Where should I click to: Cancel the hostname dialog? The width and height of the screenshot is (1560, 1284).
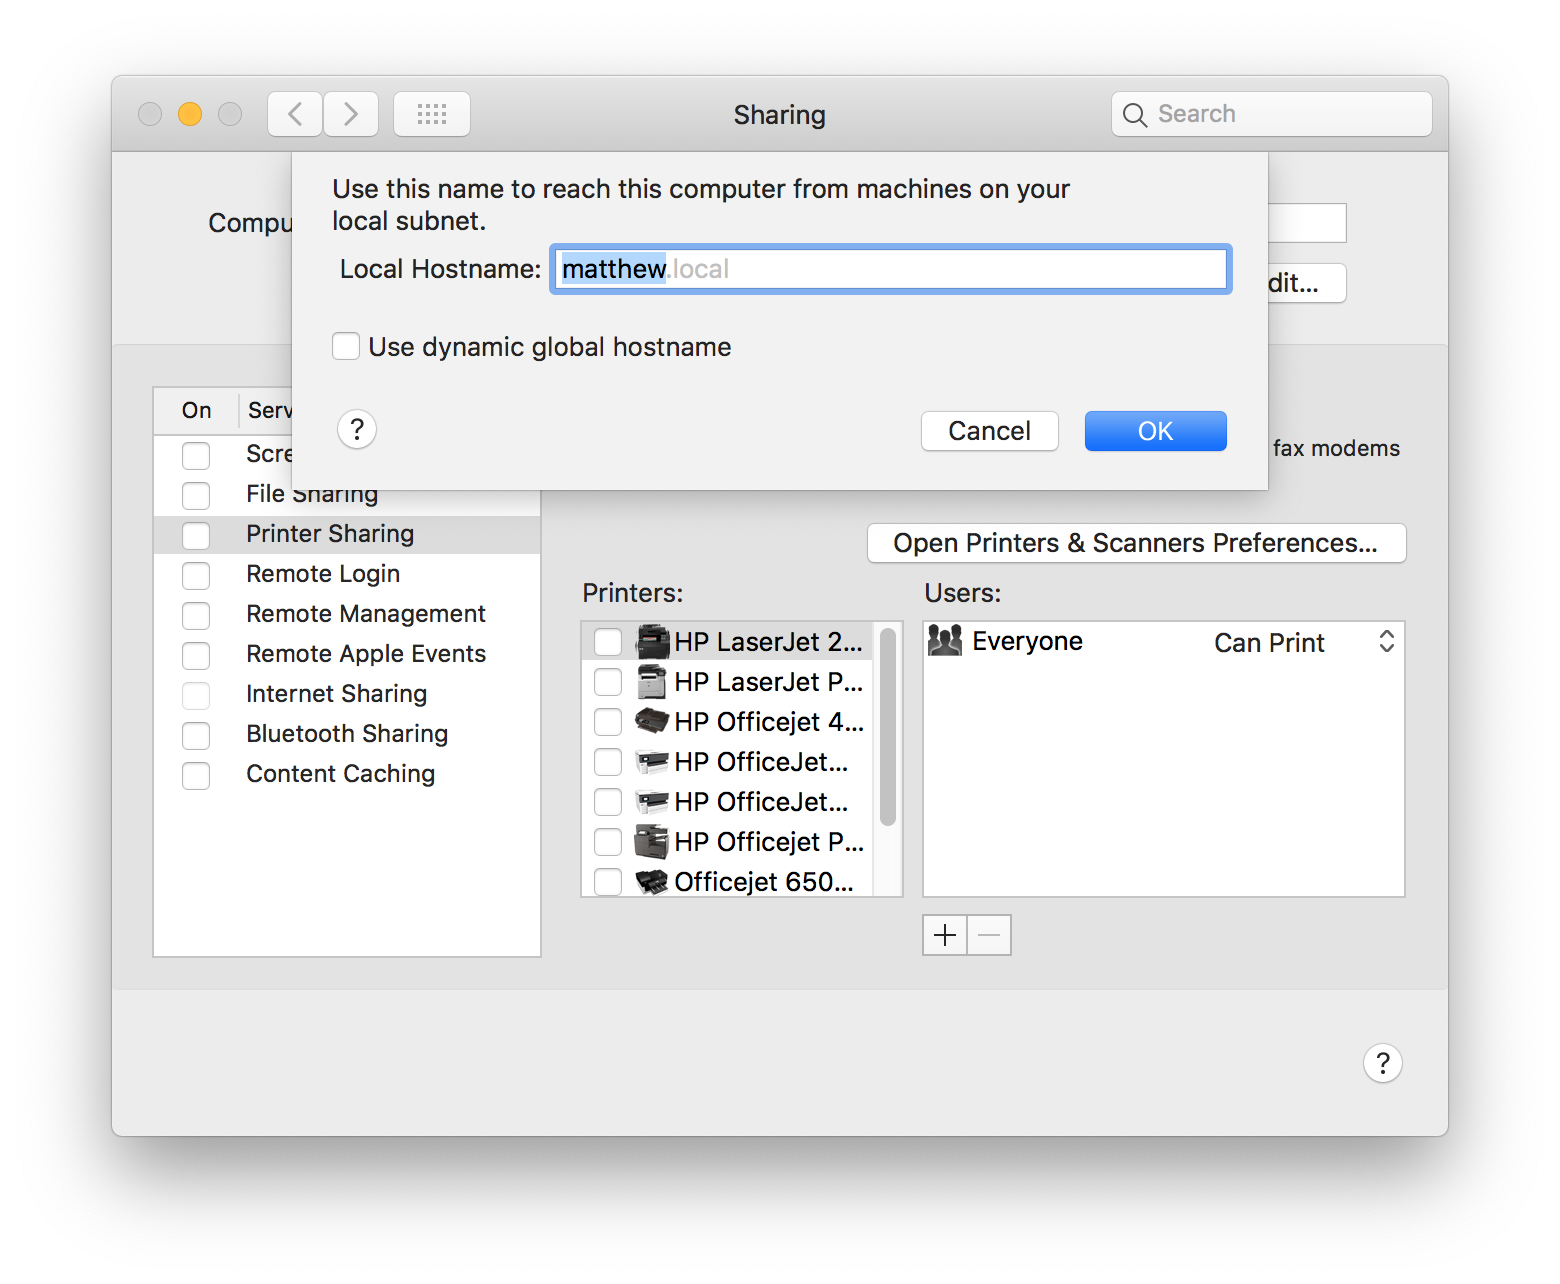tap(990, 431)
